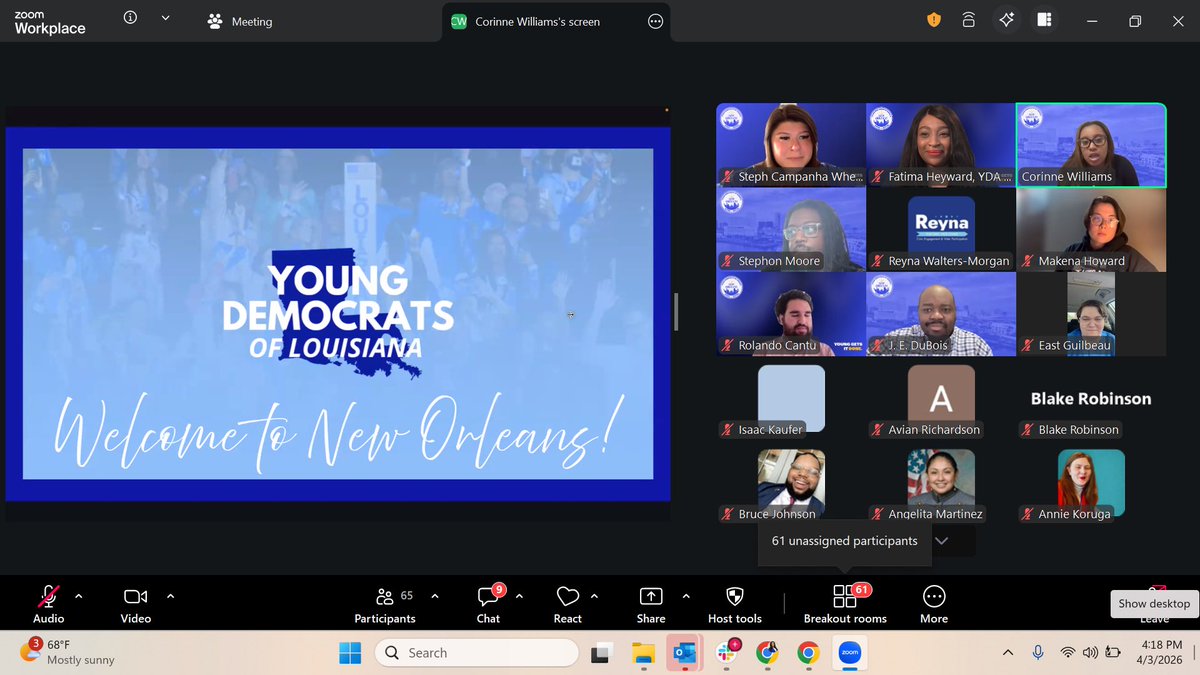
Task: Expand Participants options caret
Action: coord(435,596)
